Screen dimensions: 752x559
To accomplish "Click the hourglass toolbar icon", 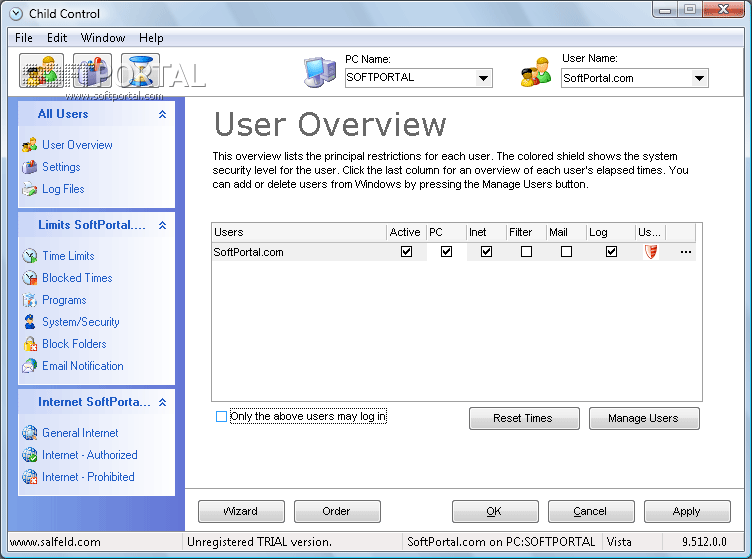I will [140, 70].
